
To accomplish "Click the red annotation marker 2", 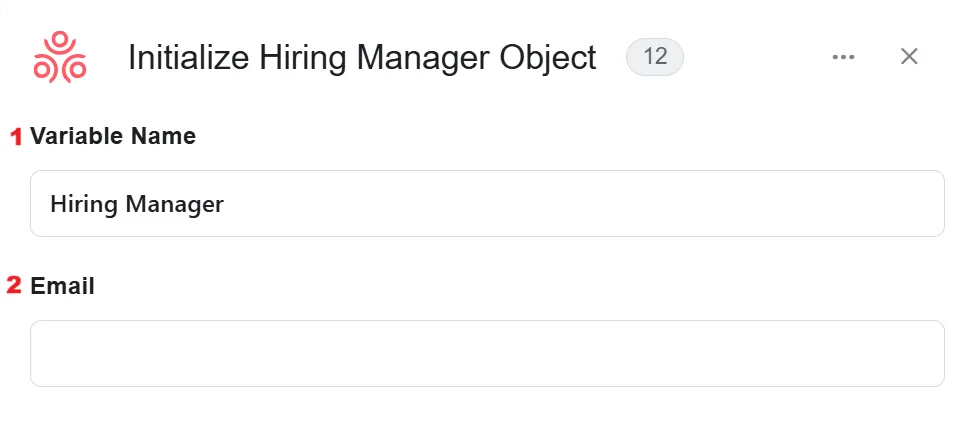I will pos(14,286).
